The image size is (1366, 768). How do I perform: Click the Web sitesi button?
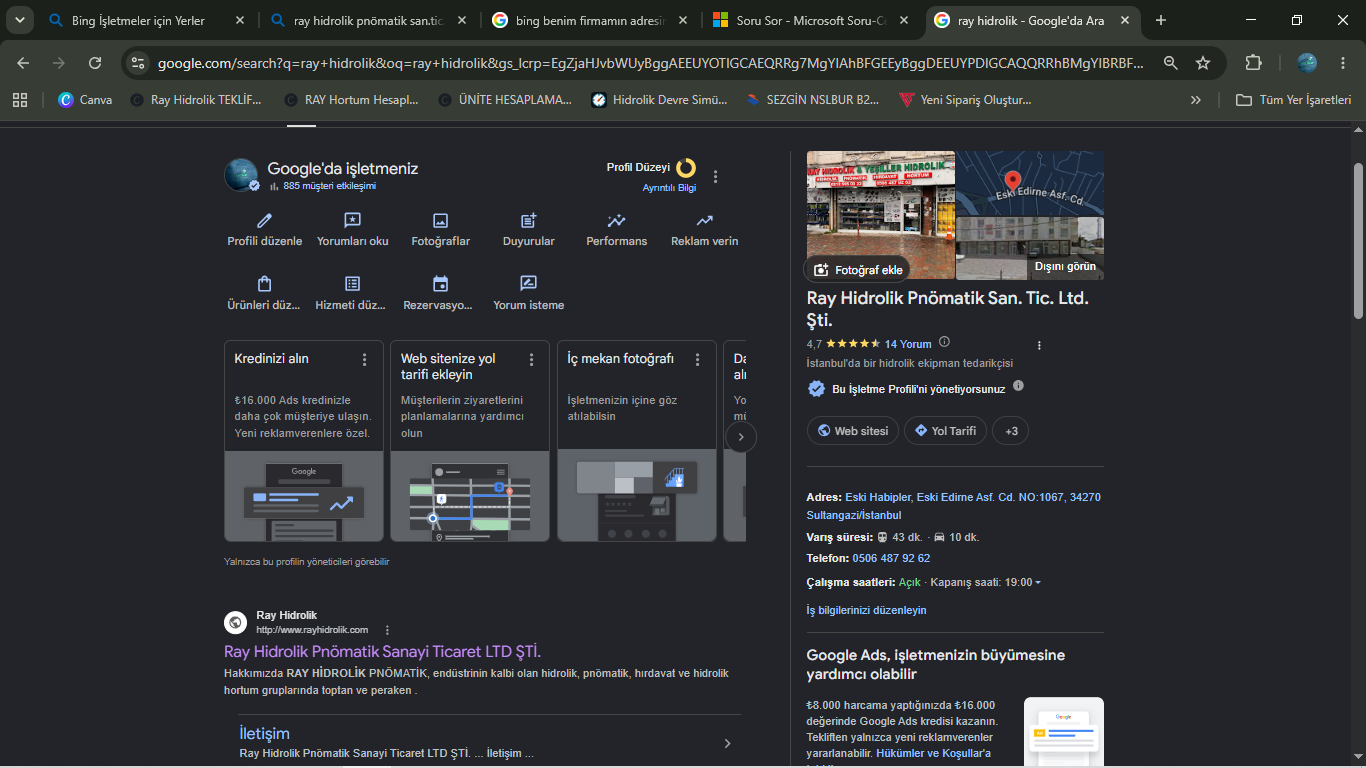853,431
